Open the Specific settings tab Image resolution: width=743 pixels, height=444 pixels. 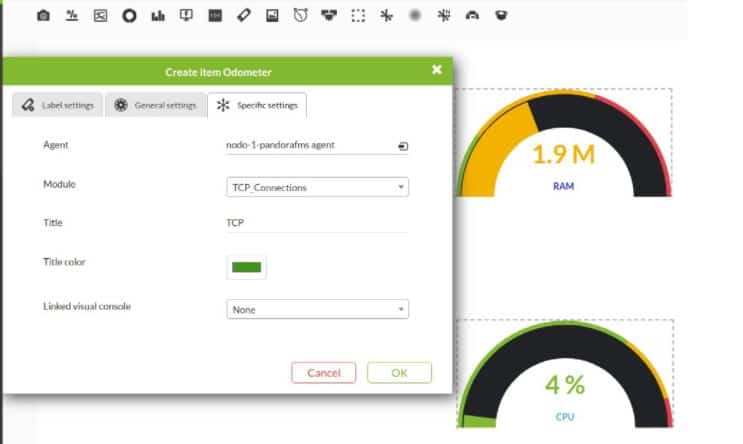pos(257,105)
